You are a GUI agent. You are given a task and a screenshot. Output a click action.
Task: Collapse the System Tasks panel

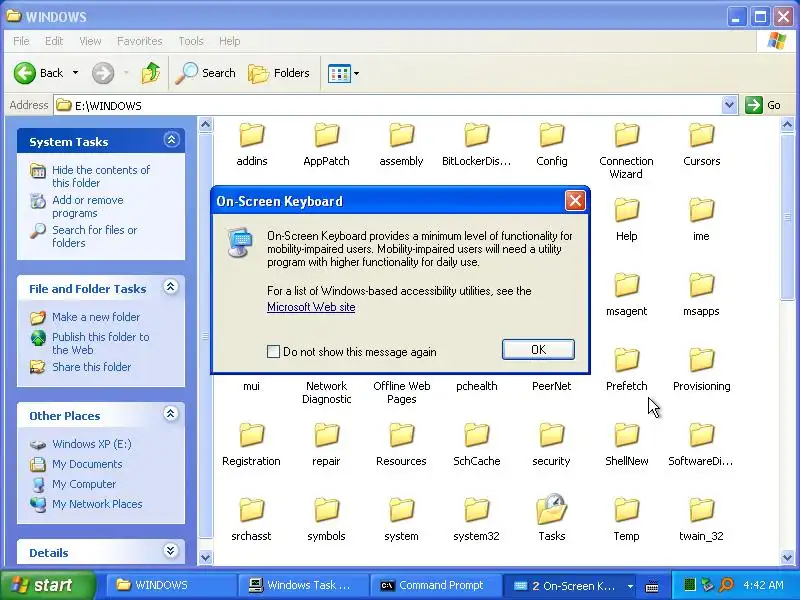171,140
